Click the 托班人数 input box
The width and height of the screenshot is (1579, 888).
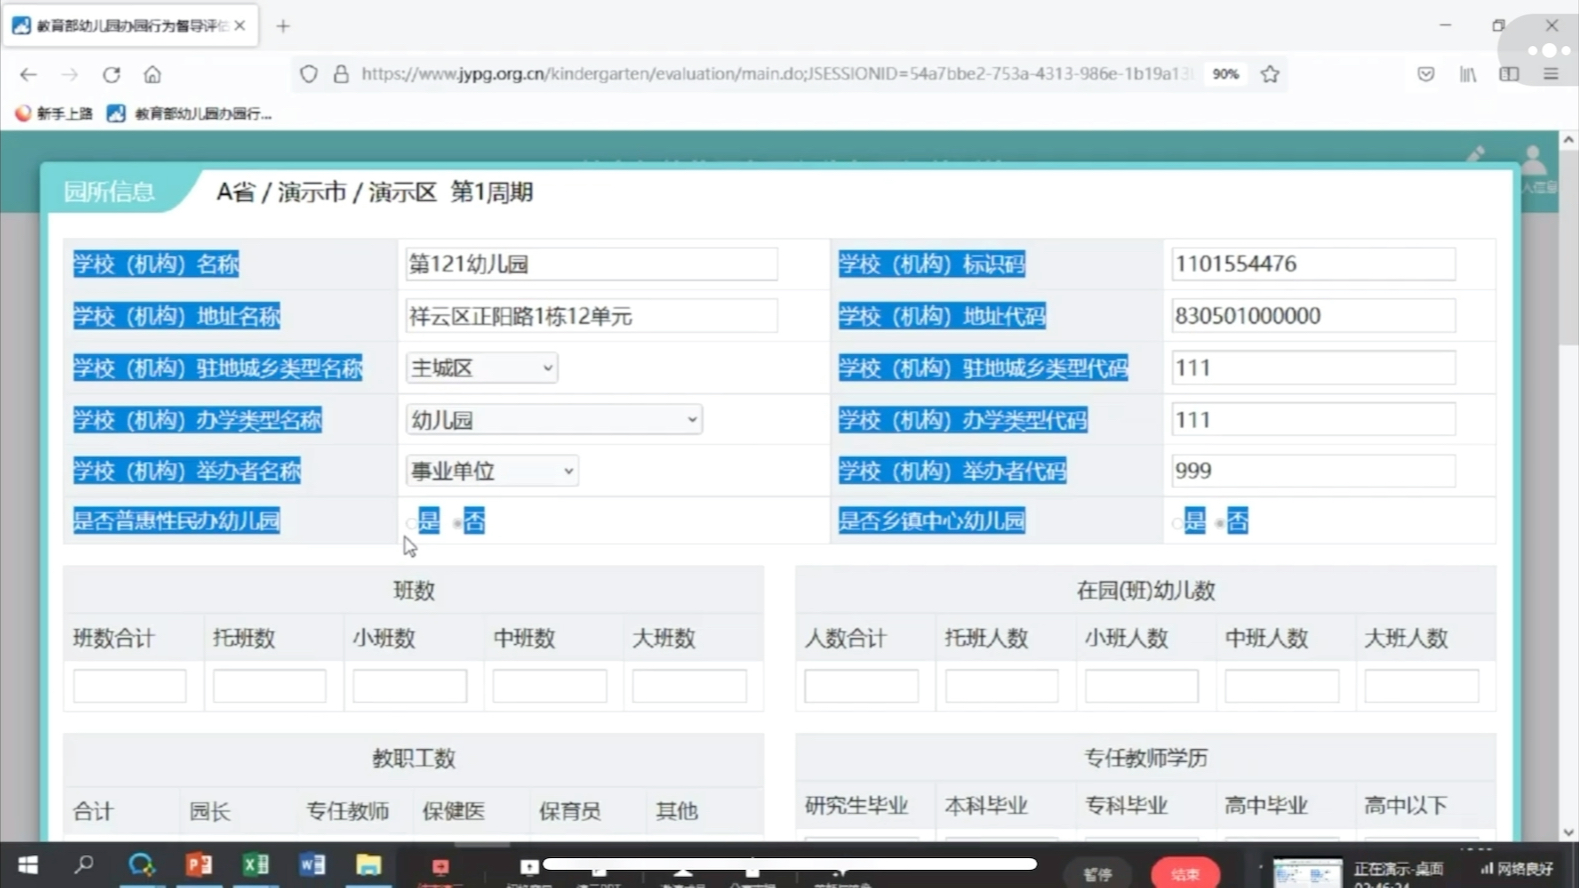pyautogui.click(x=1002, y=686)
